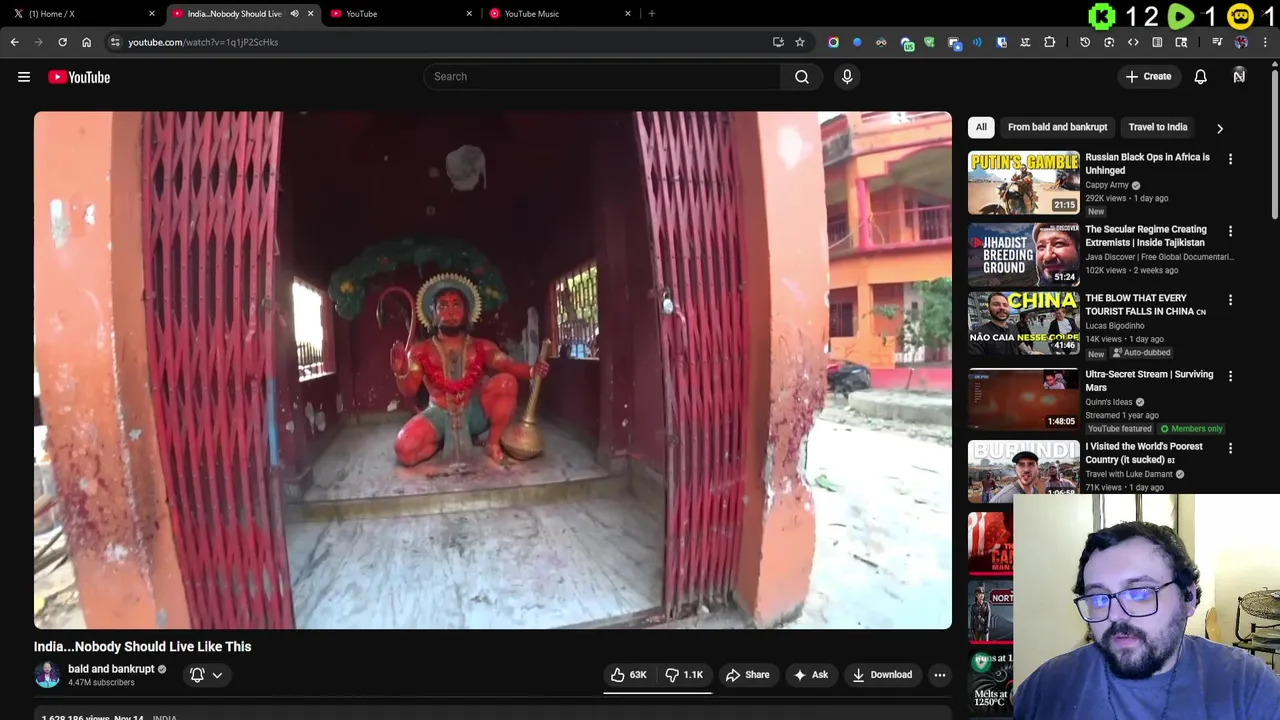Click the main video player

pos(493,370)
